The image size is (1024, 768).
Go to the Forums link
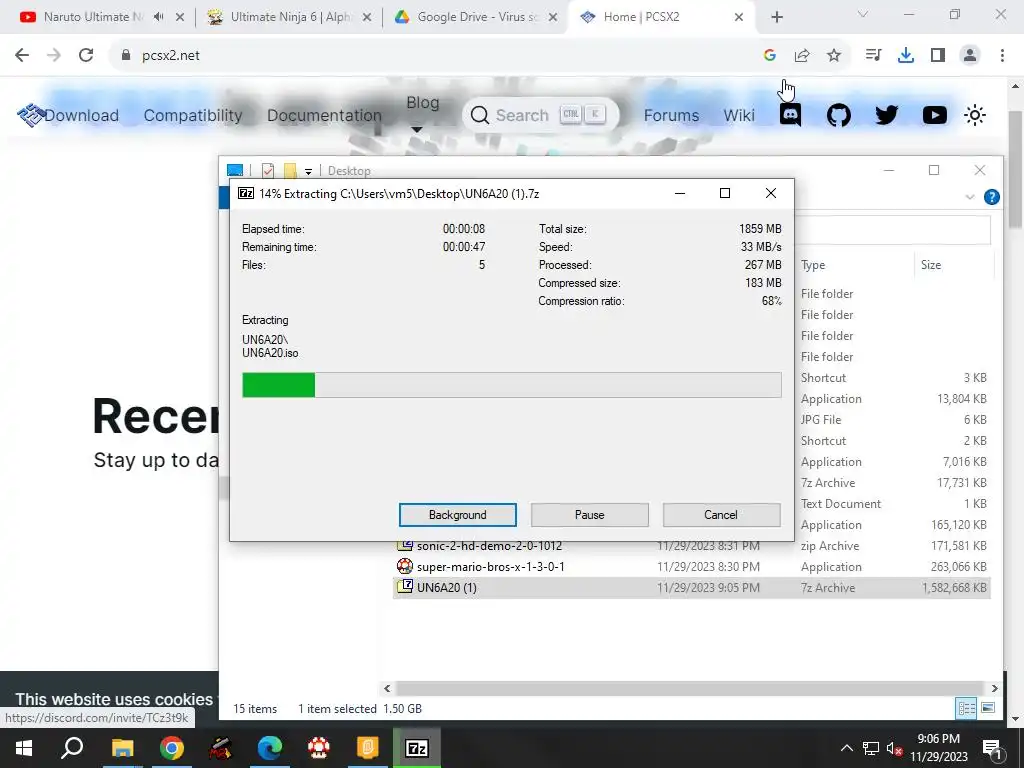pos(671,116)
